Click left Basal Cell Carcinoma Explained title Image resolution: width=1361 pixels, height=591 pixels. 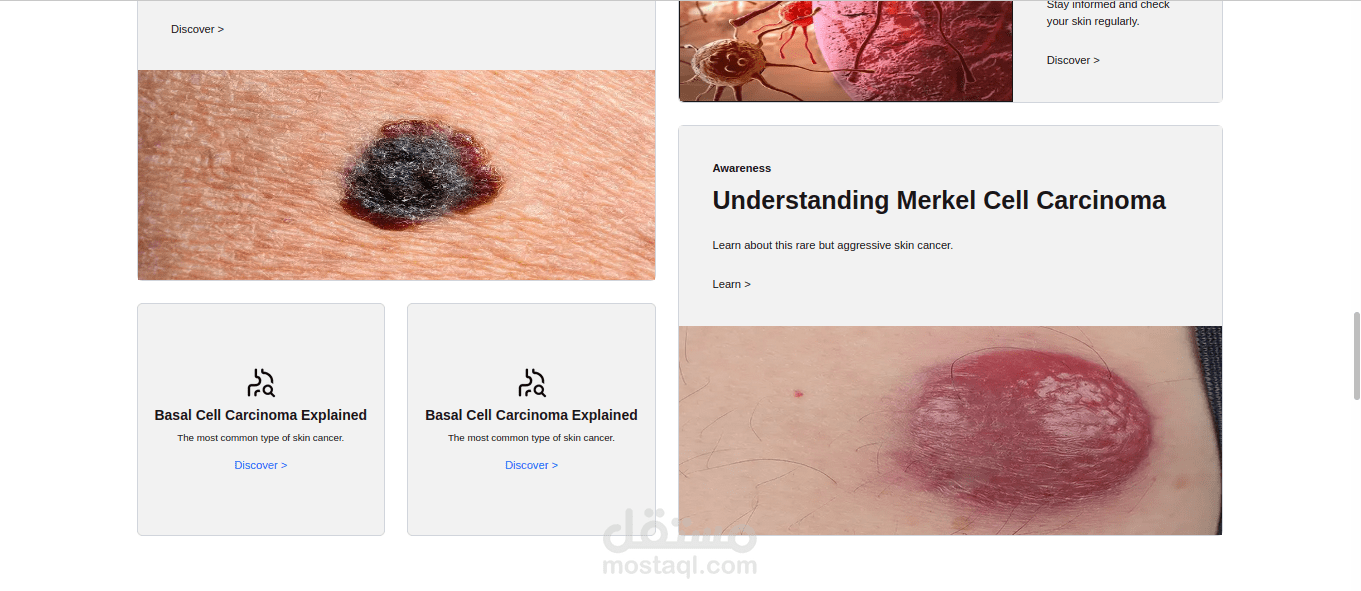coord(261,415)
